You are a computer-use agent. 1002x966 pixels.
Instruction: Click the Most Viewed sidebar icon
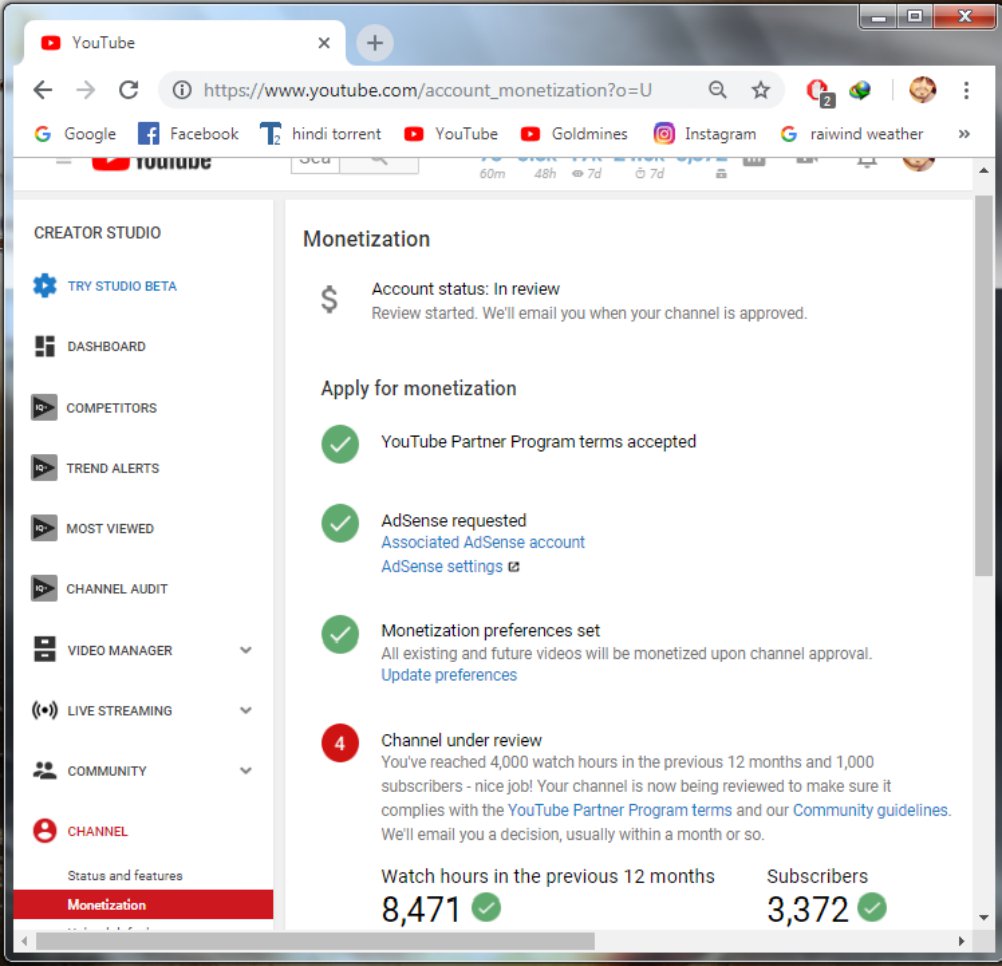pyautogui.click(x=44, y=528)
